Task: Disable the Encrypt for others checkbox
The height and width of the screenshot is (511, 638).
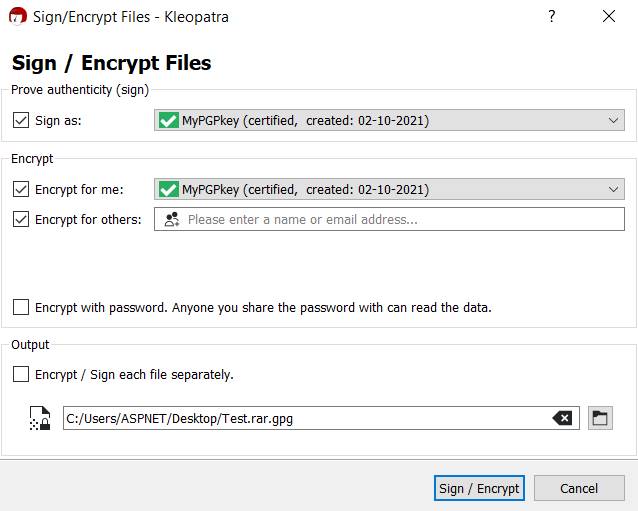Action: (21, 220)
